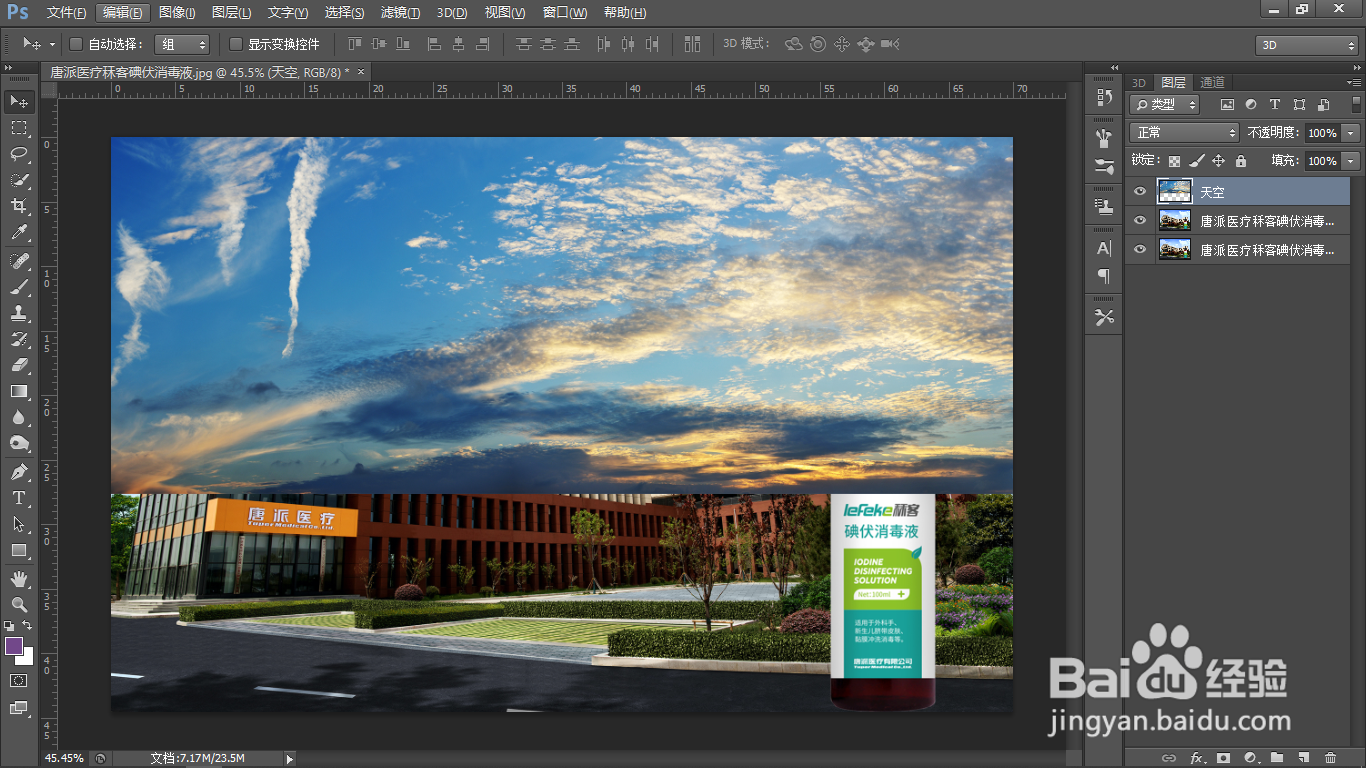Image resolution: width=1366 pixels, height=768 pixels.
Task: Open the 3D workspace dropdown
Action: [1307, 45]
